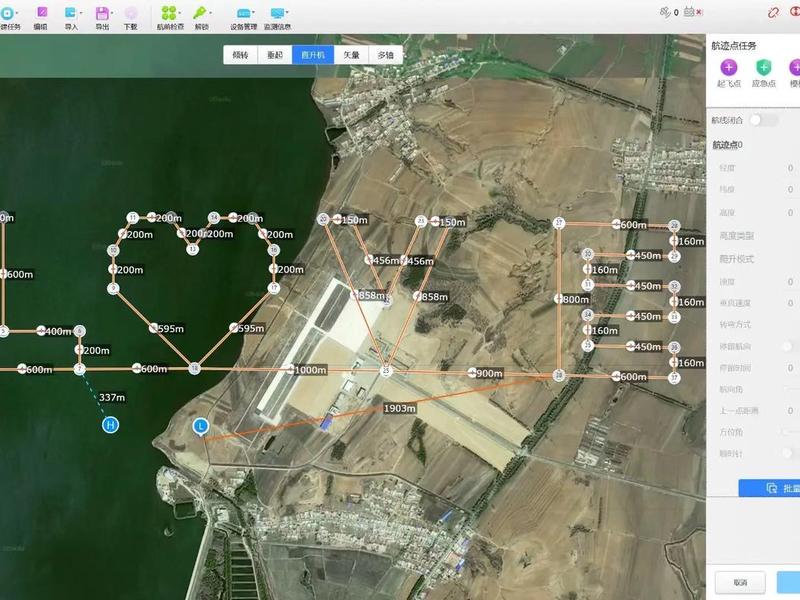Switch to the 倾转 aircraft tab

pos(240,55)
